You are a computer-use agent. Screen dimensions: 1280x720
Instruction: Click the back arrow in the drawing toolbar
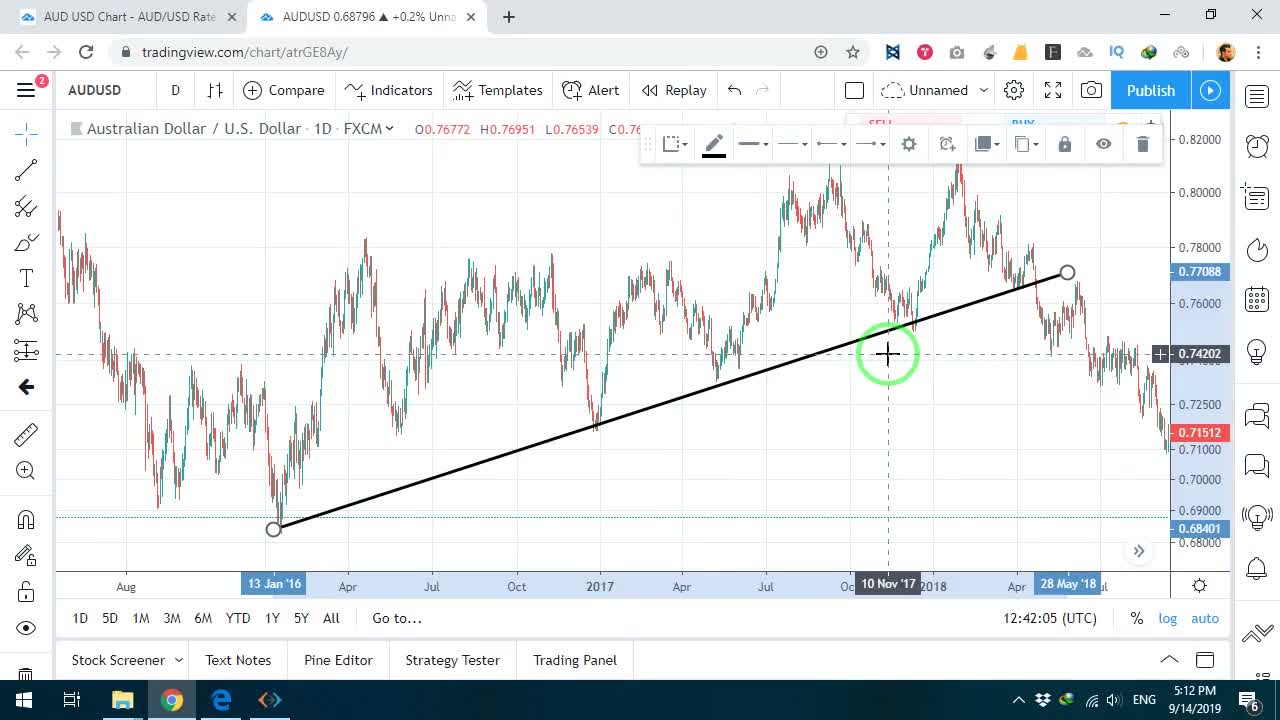(x=26, y=387)
